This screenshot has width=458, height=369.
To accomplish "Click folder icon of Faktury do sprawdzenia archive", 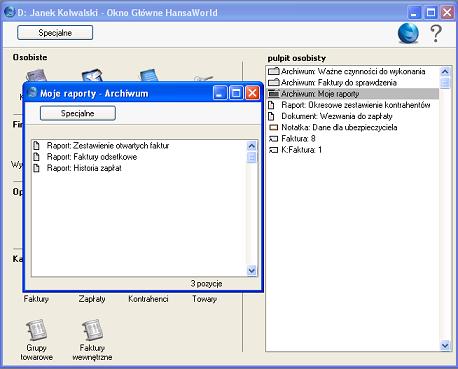I will pyautogui.click(x=274, y=82).
